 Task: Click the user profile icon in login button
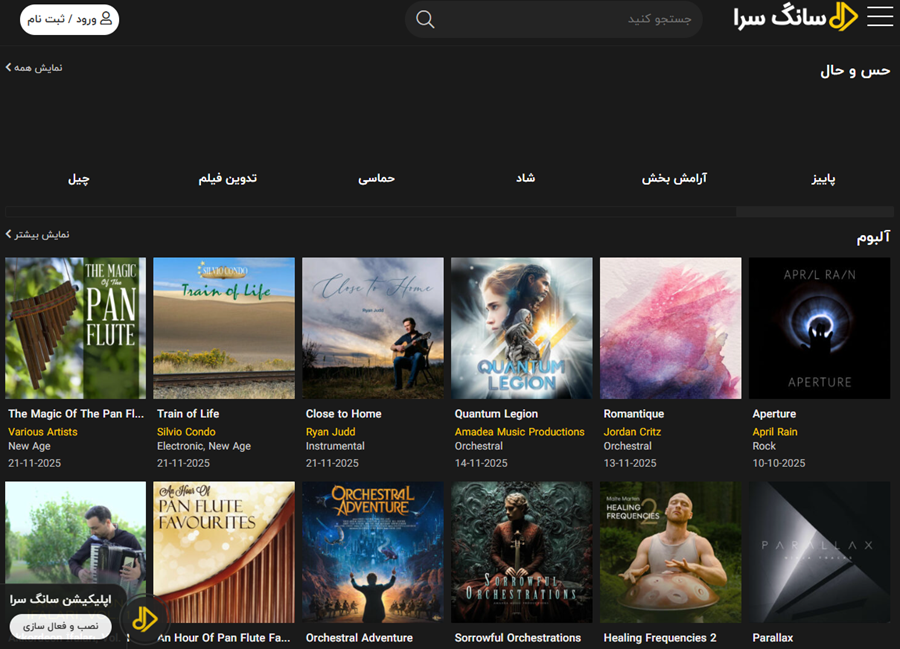coord(106,18)
